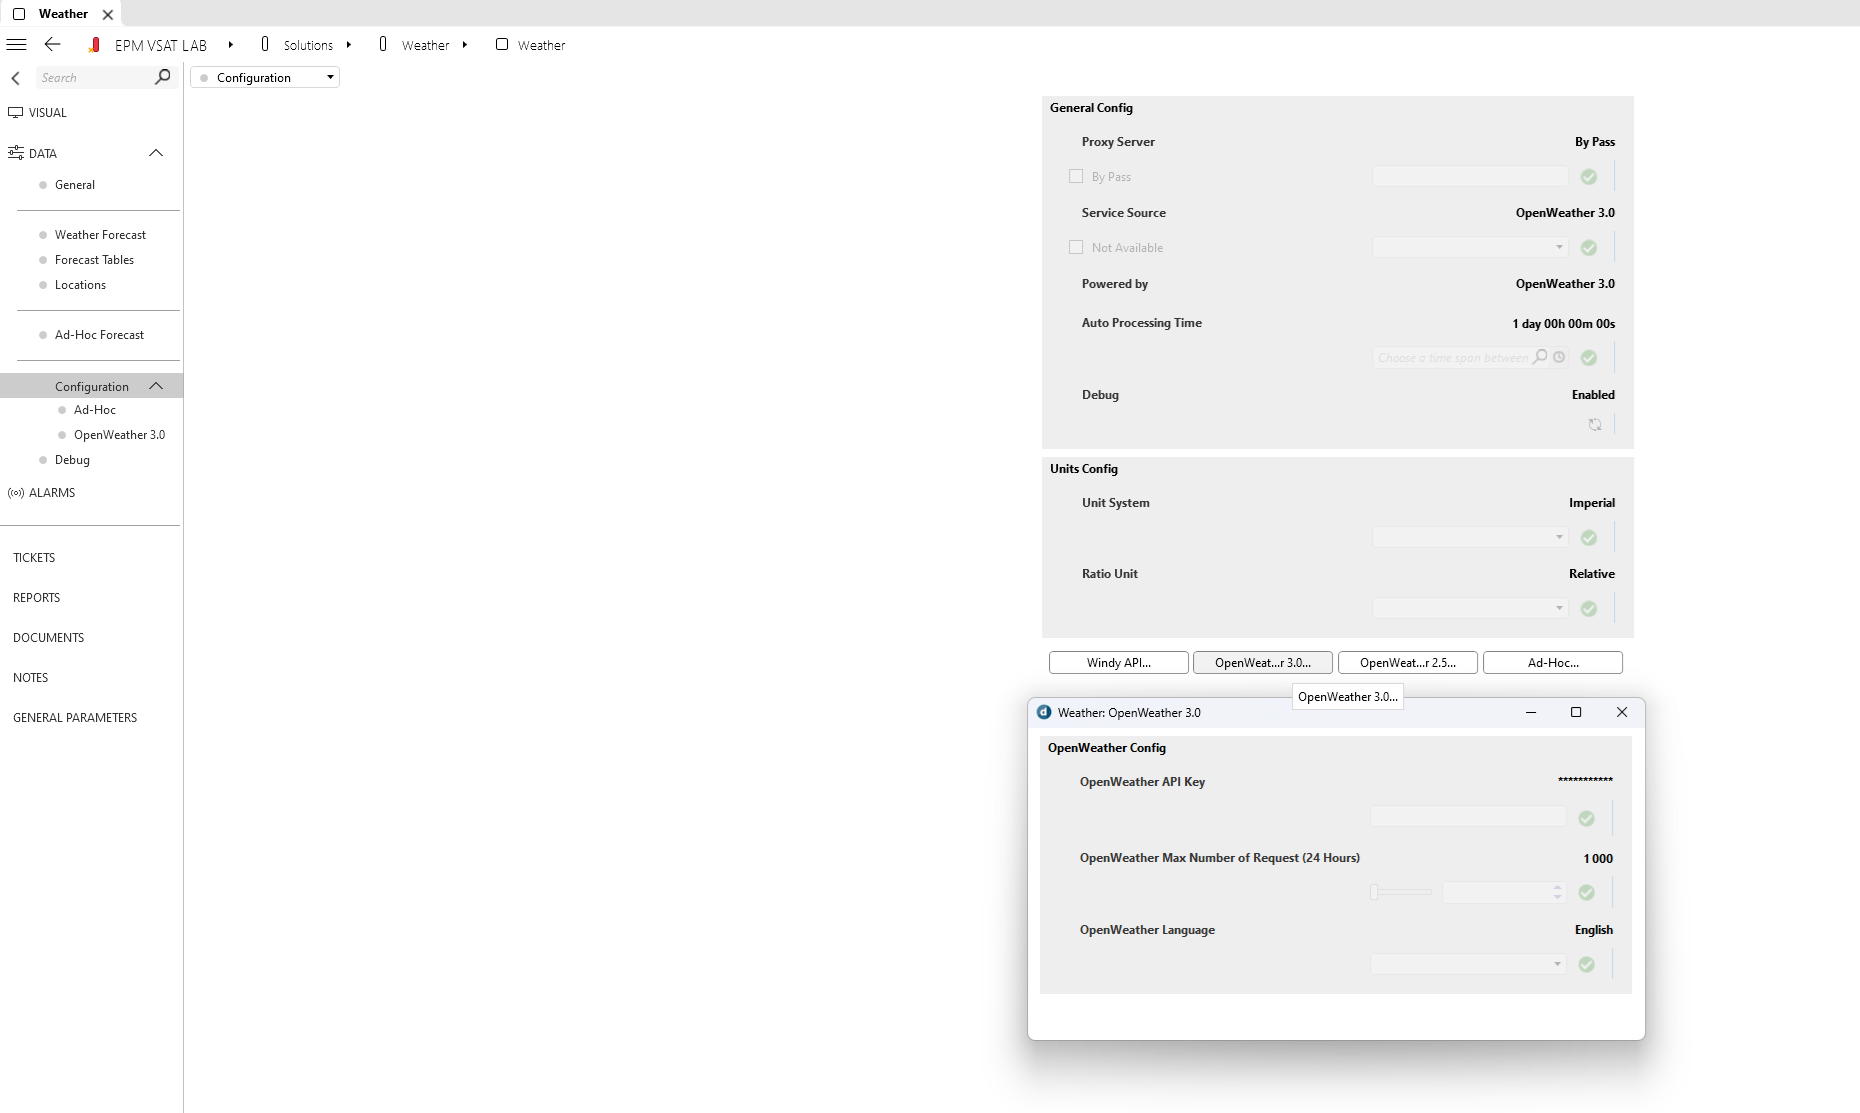
Task: Open the Configuration dropdown at top
Action: click(265, 78)
